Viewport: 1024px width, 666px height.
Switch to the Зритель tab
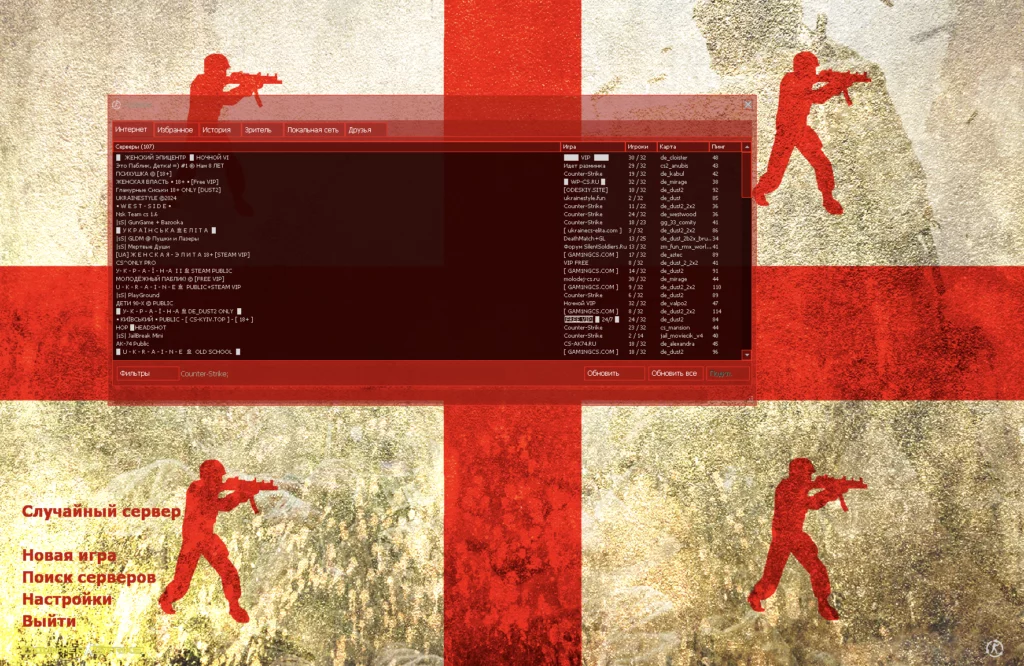coord(258,130)
